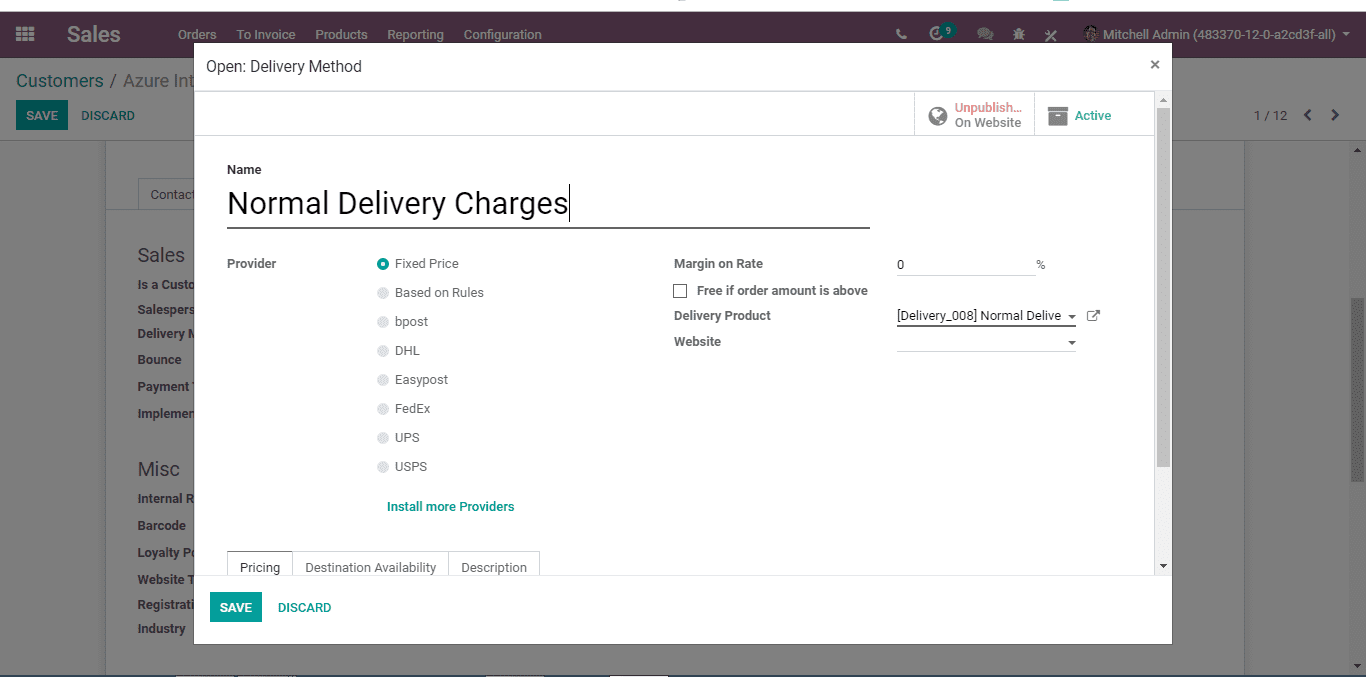This screenshot has height=677, width=1366.
Task: Switch to the Pricing tab
Action: [260, 566]
